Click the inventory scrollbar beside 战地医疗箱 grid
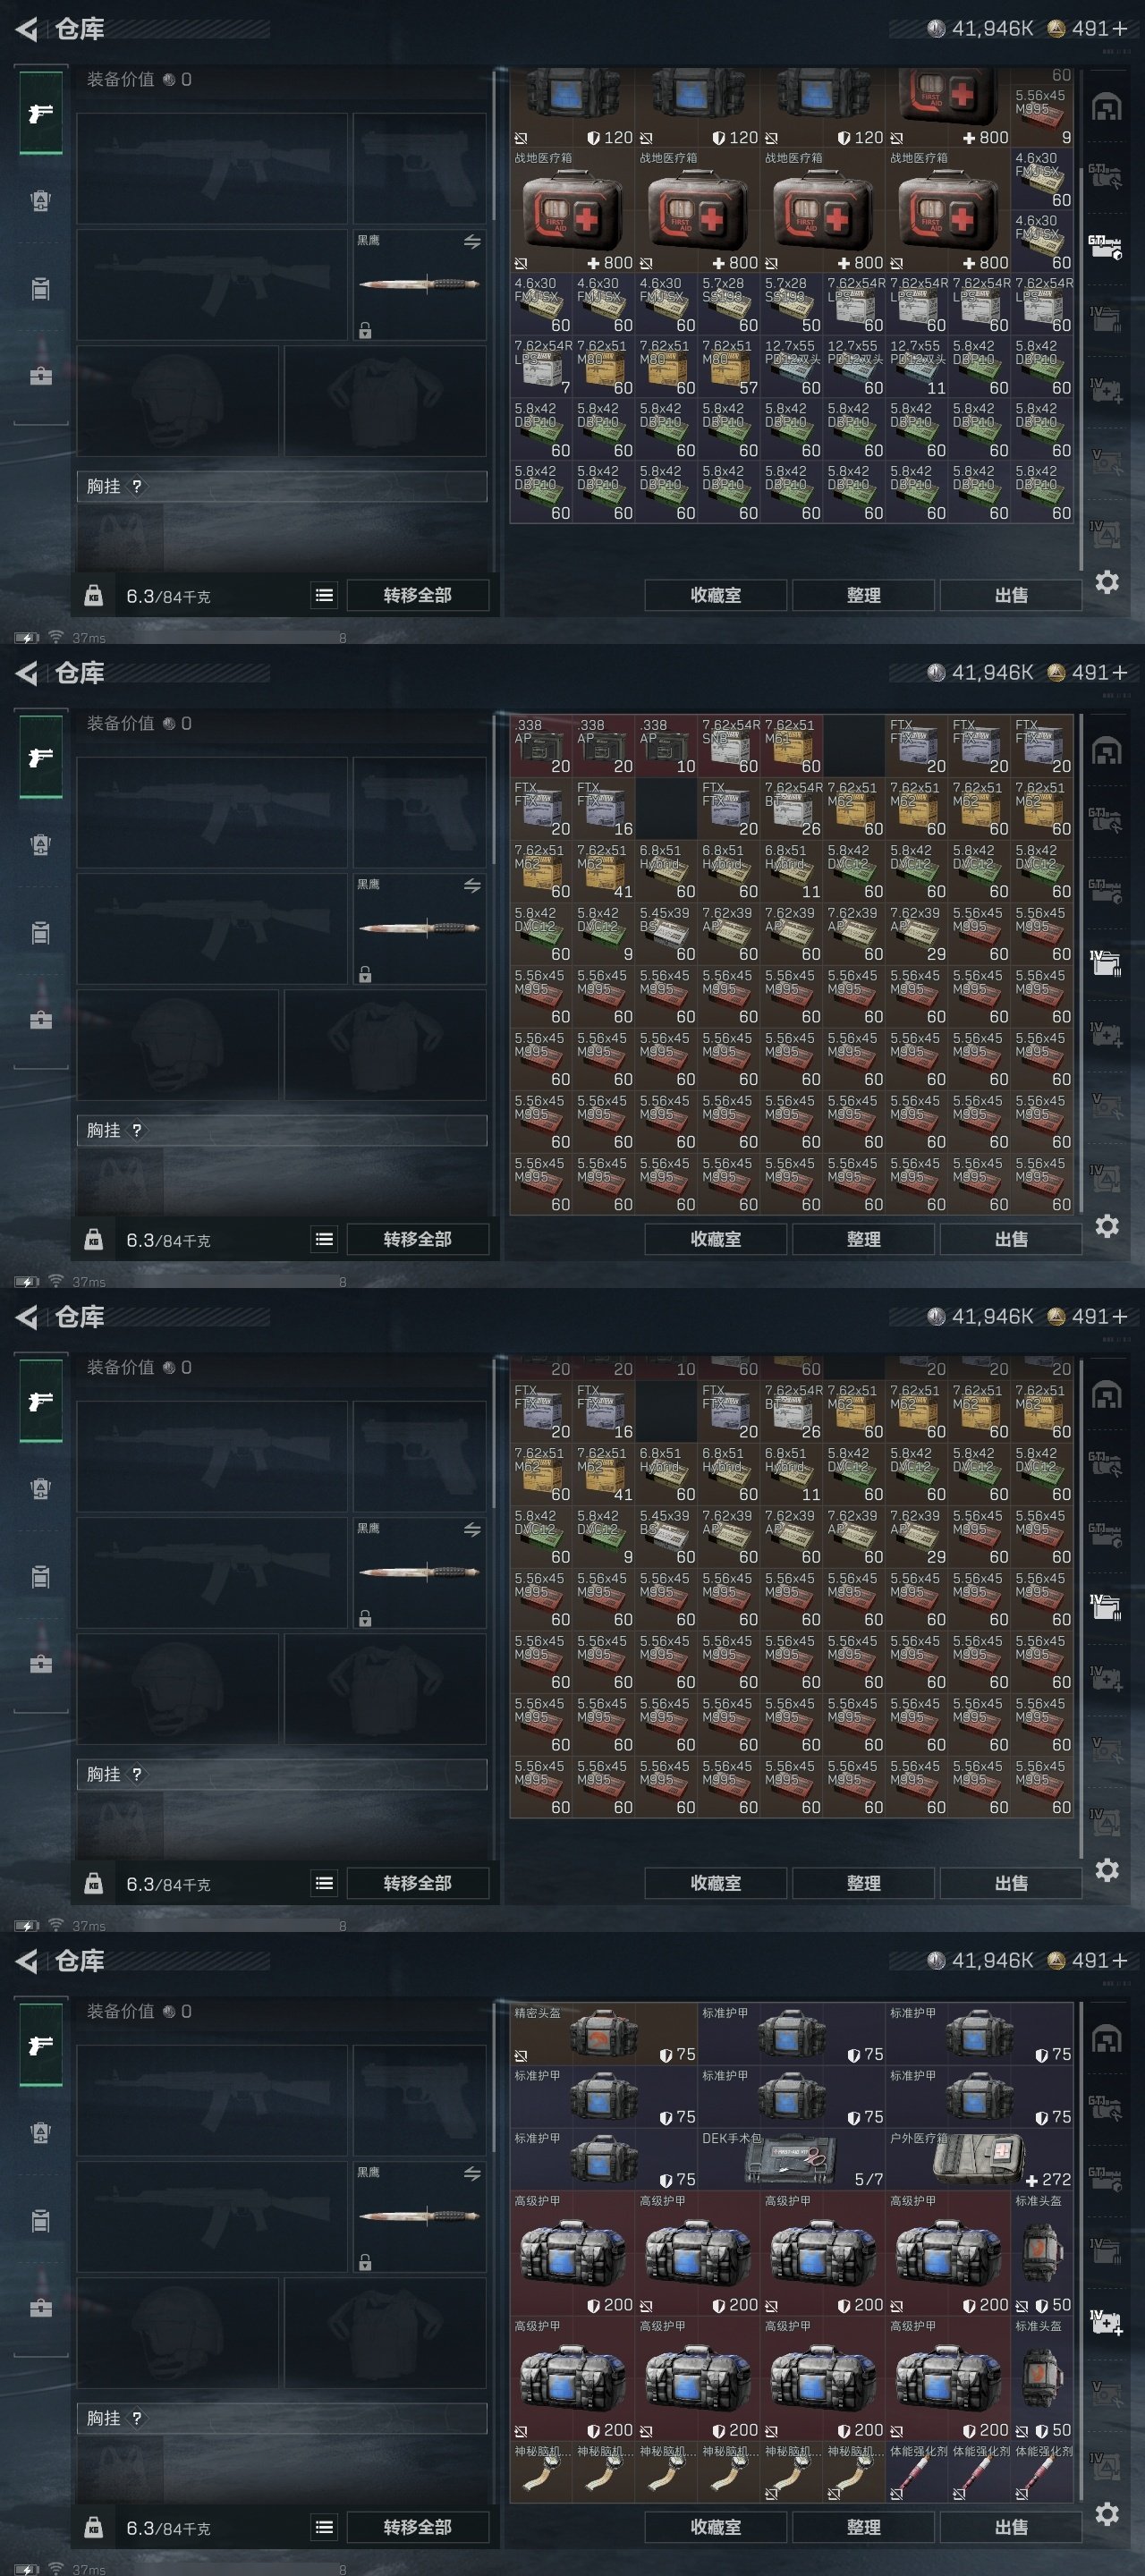The image size is (1145, 2576). 1080,320
